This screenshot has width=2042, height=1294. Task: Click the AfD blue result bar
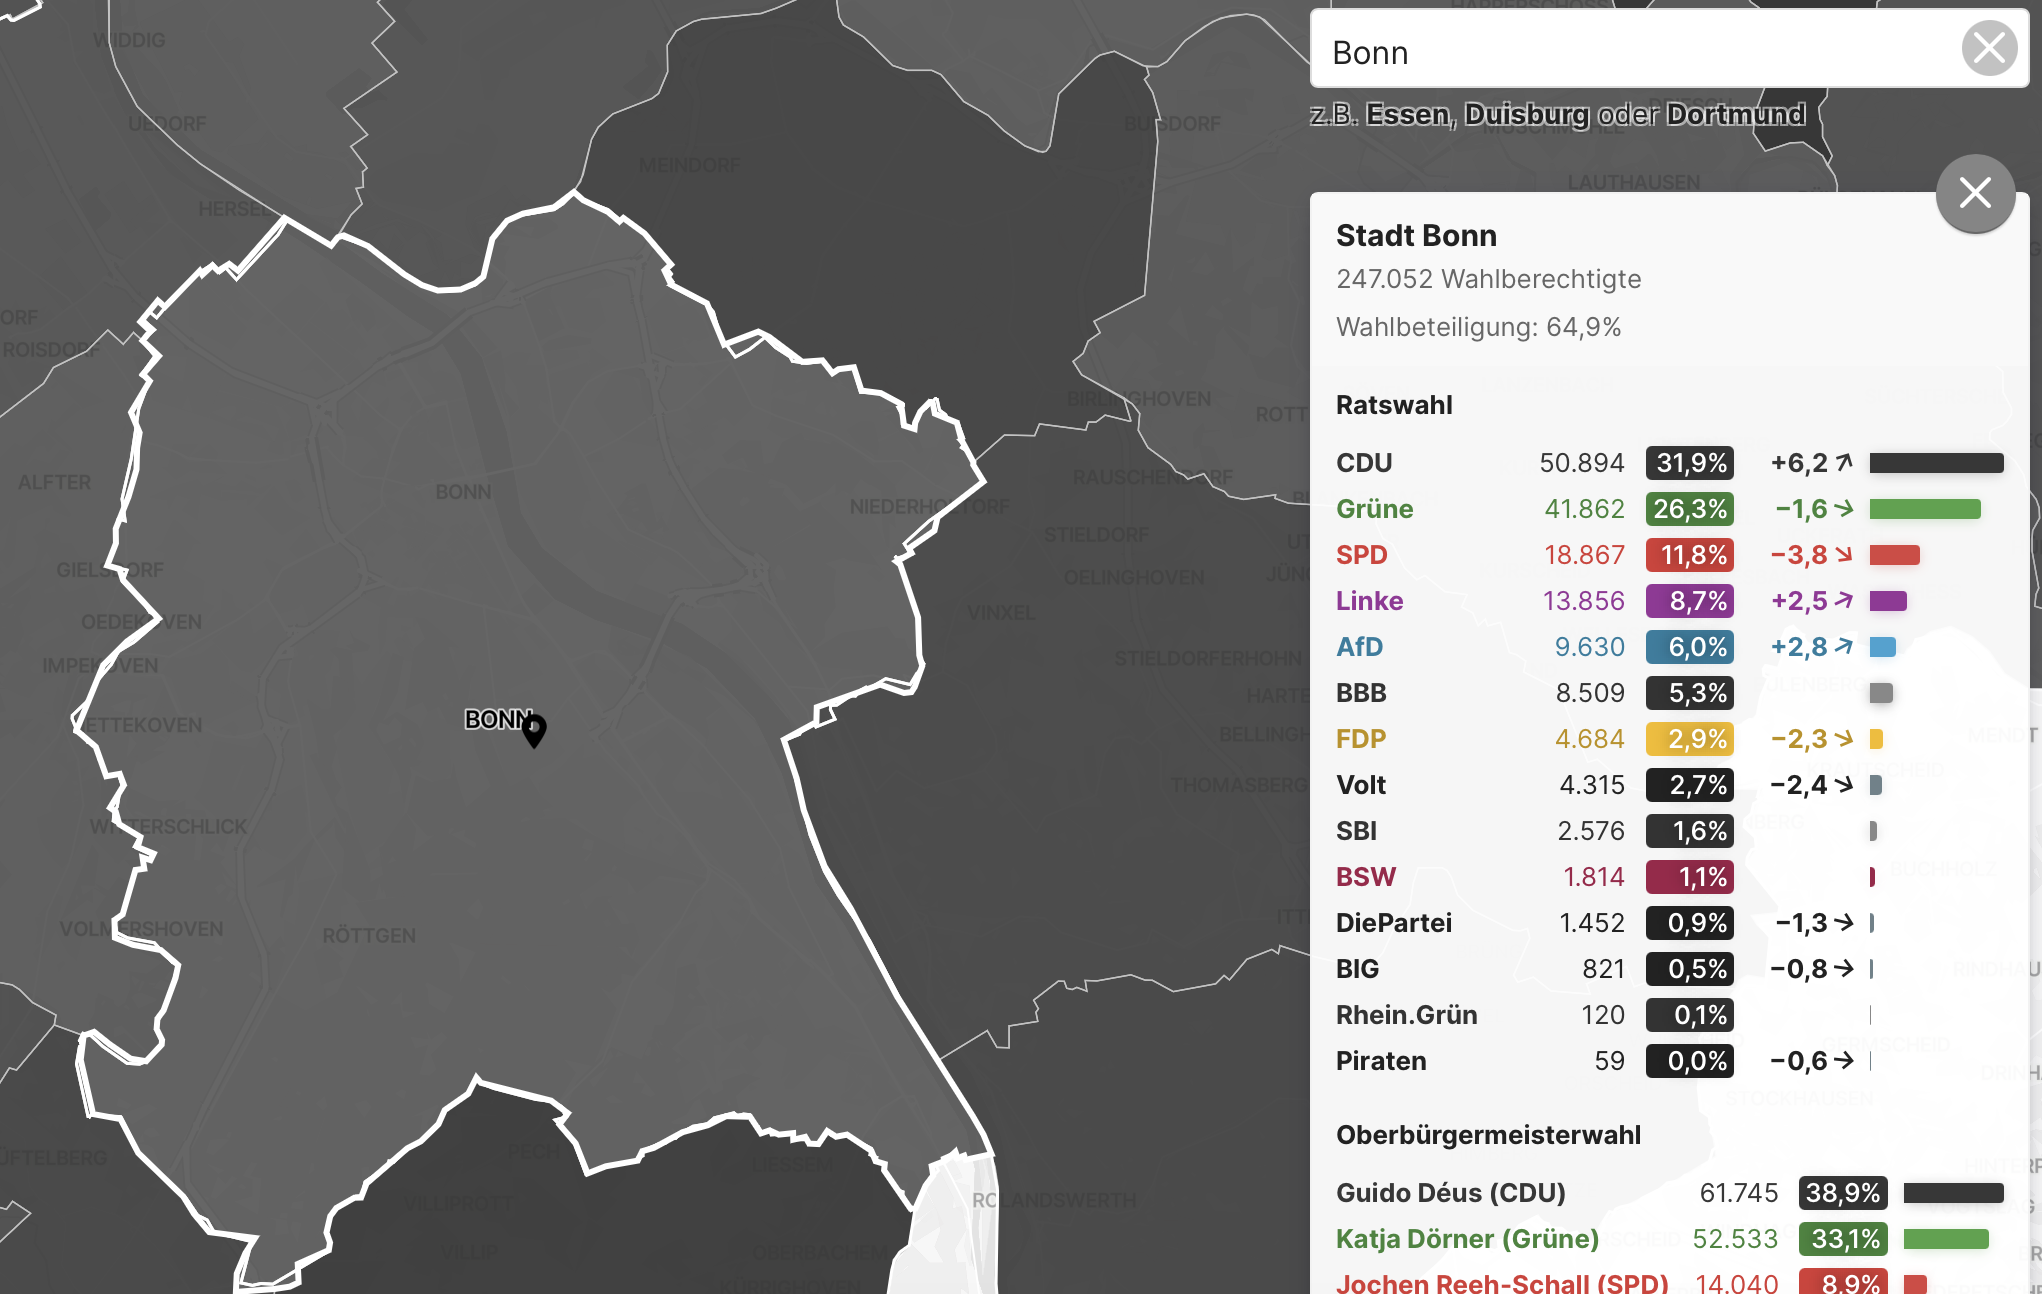(1882, 647)
